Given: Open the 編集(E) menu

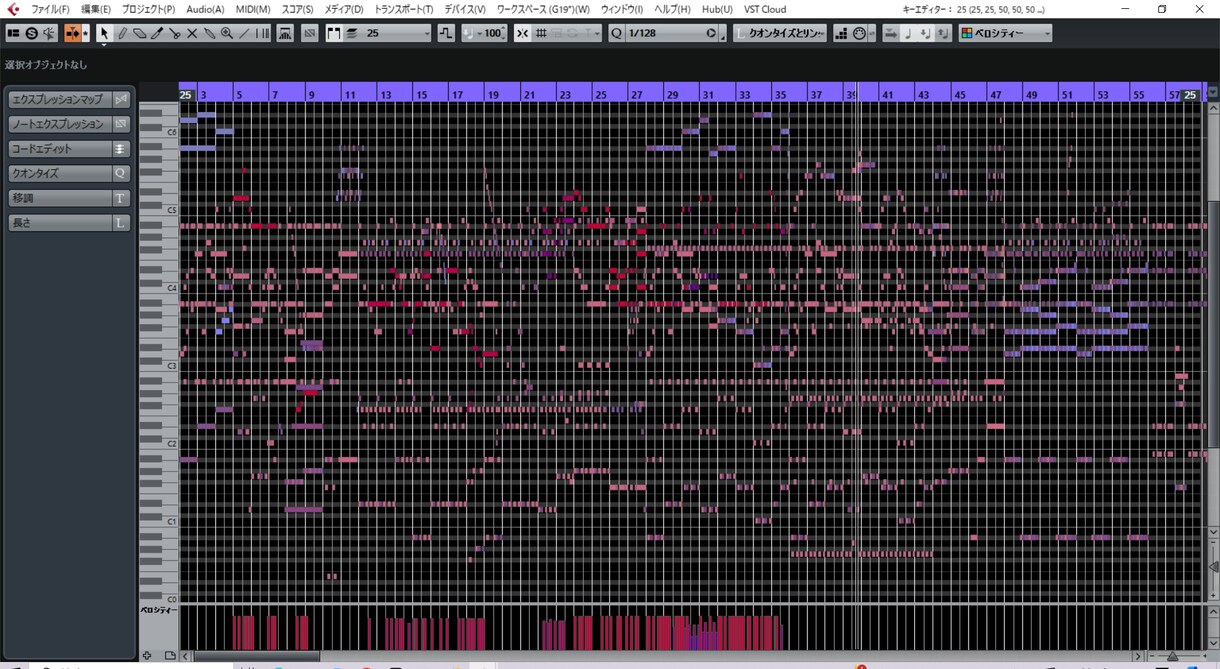Looking at the screenshot, I should (x=96, y=9).
